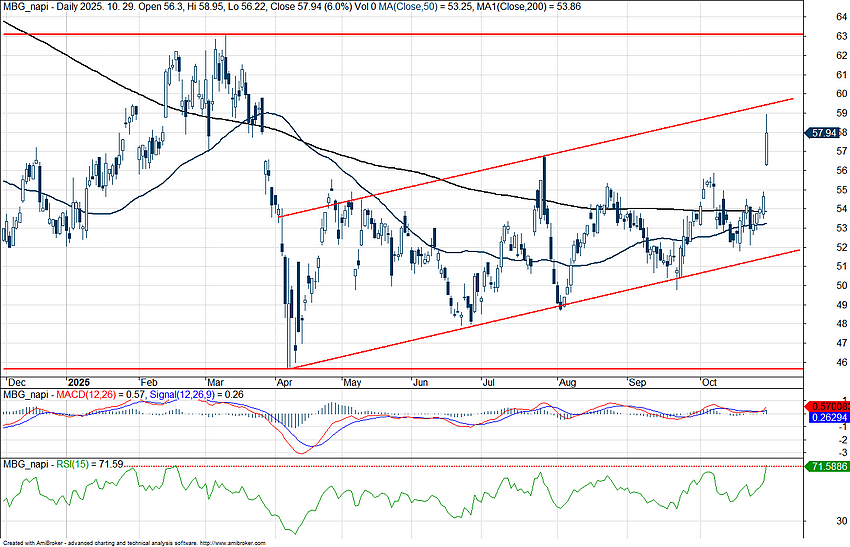Select the Jul label on time axis
This screenshot has height=547, width=850.
click(490, 382)
